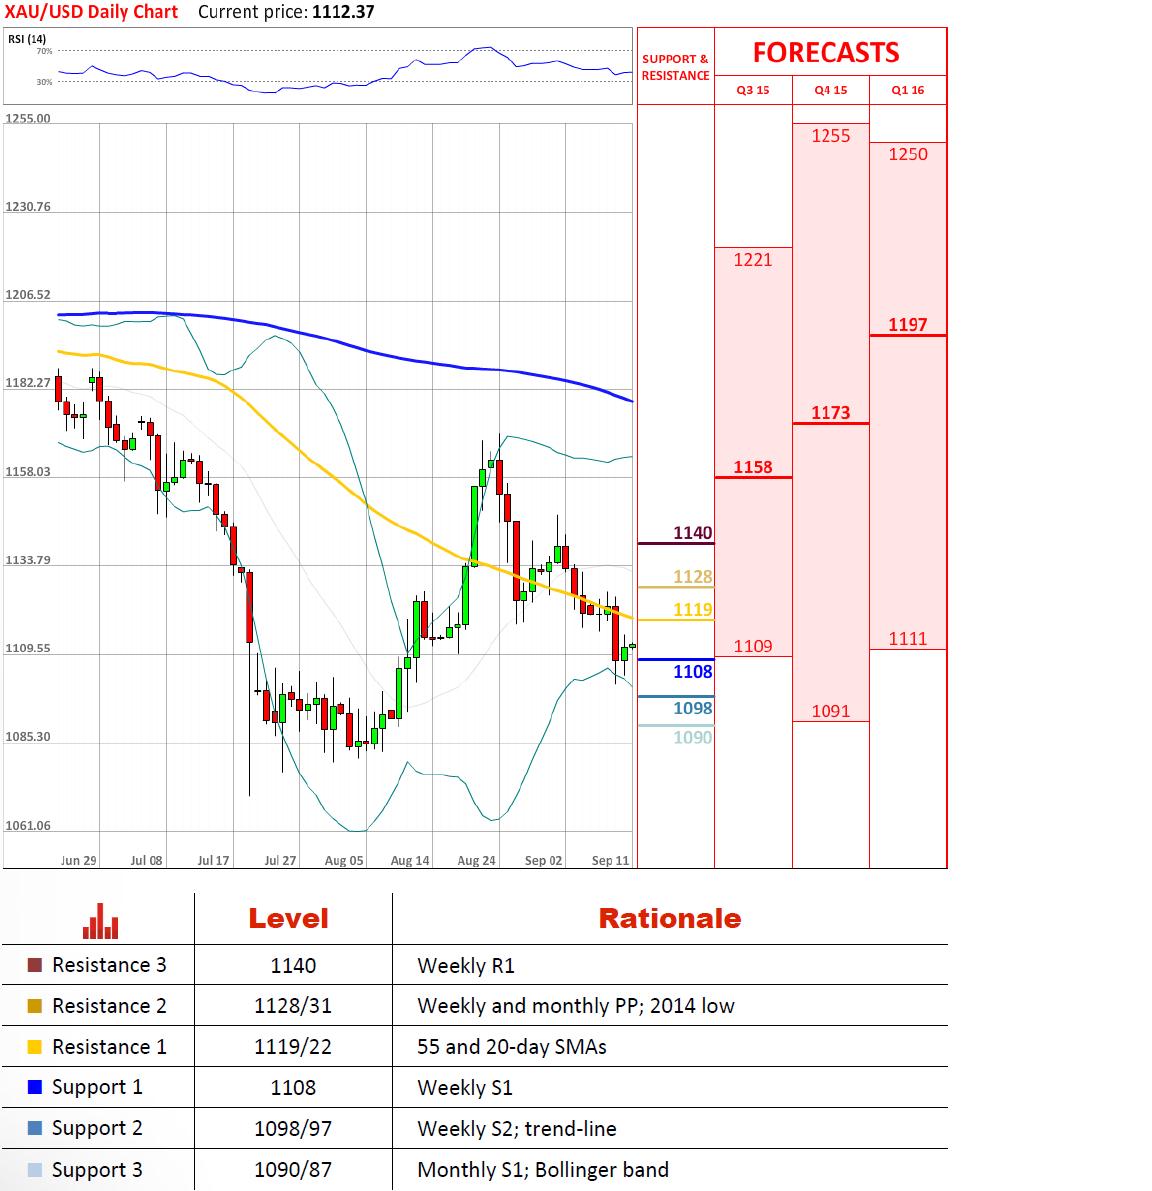Click the level cell 1098/97
The height and width of the screenshot is (1191, 1152).
click(293, 1129)
